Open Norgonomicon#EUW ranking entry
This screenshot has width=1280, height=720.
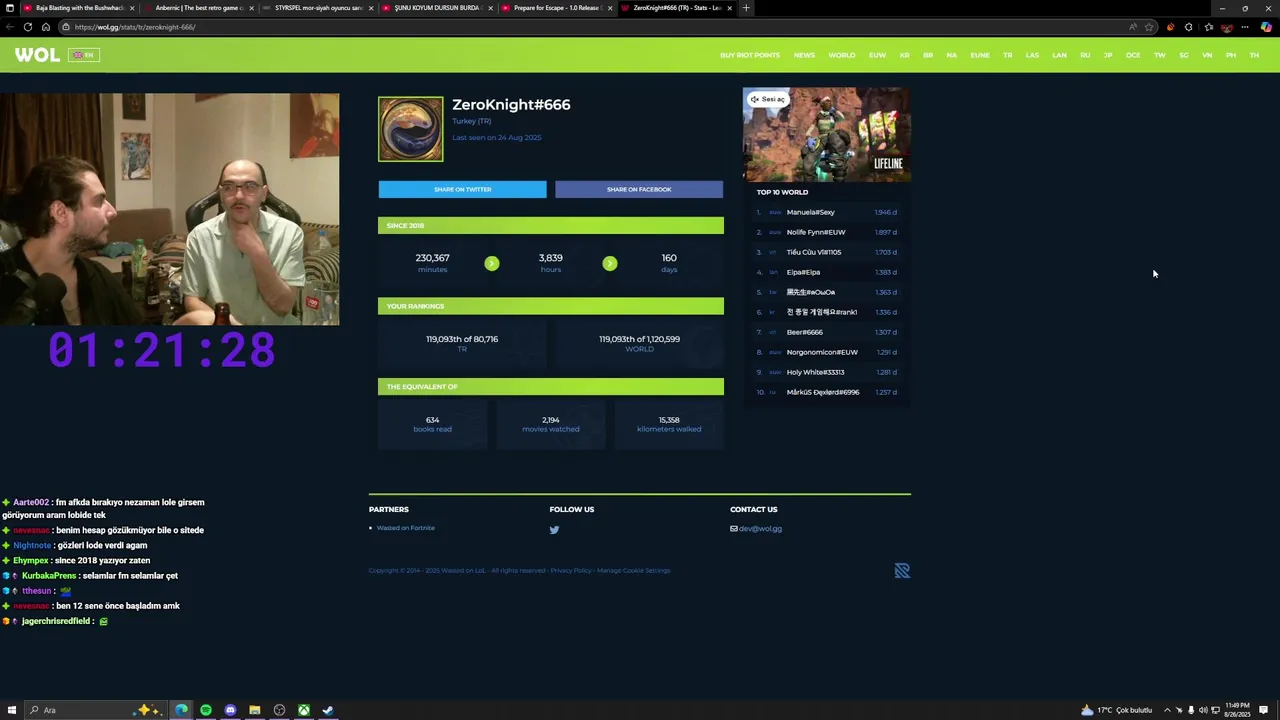[822, 352]
